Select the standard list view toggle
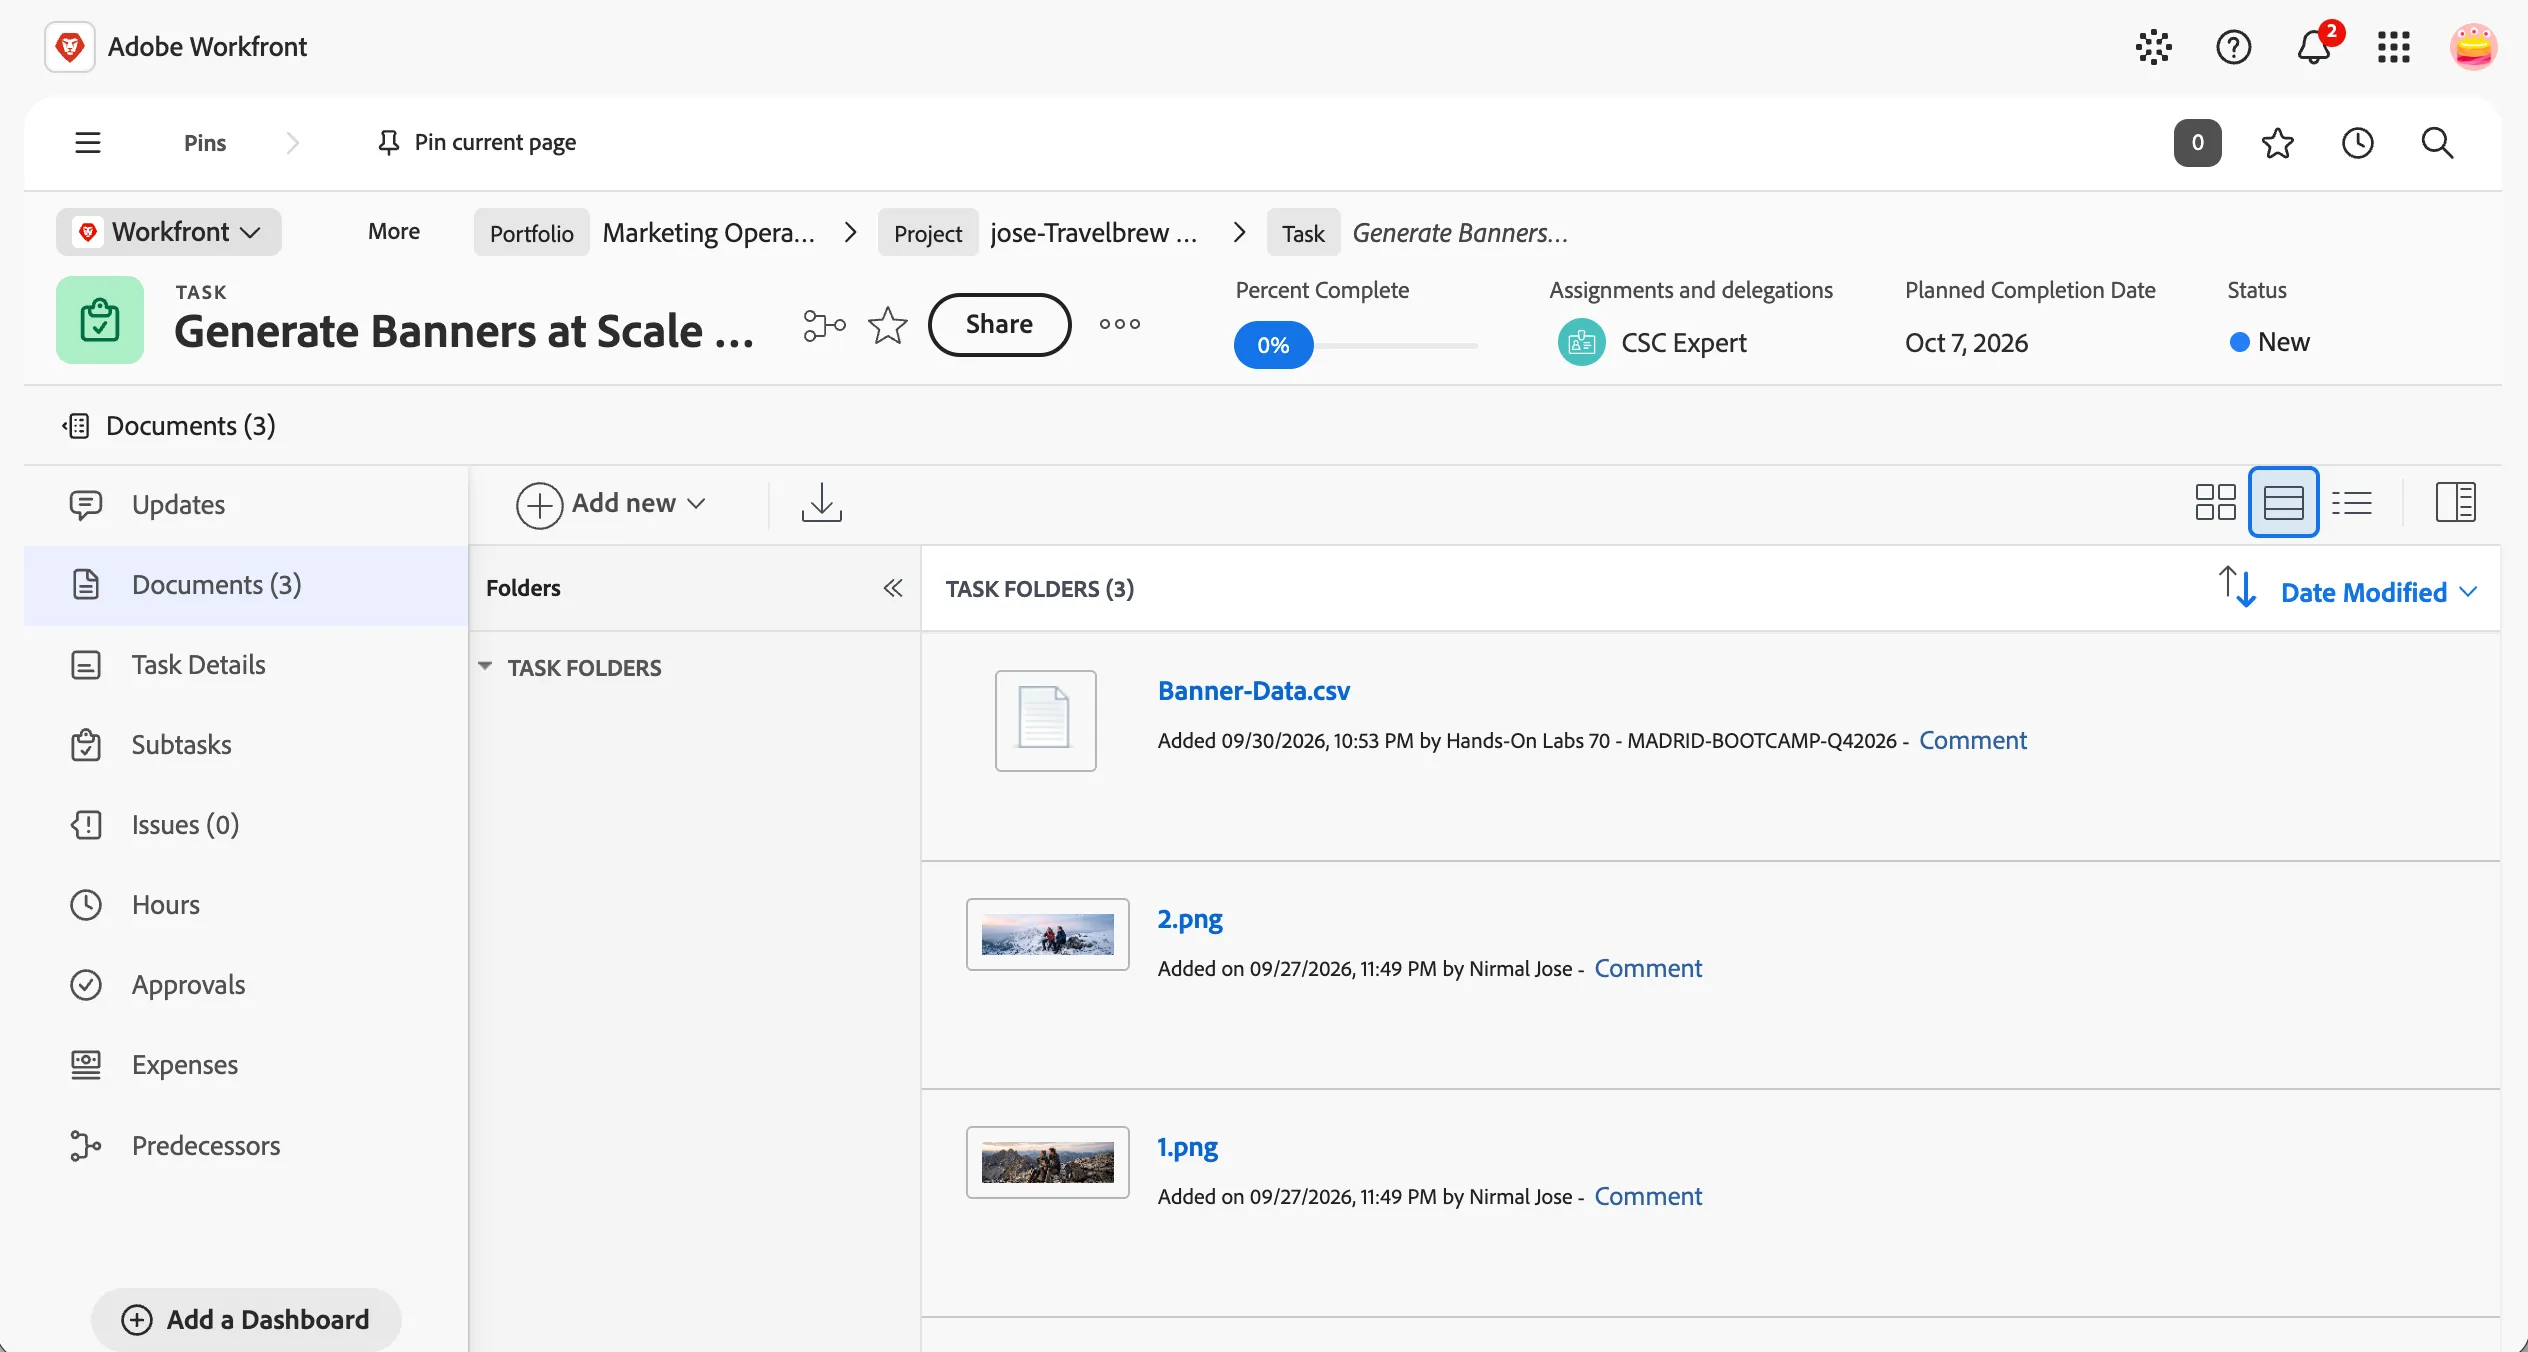The image size is (2528, 1352). tap(2283, 502)
